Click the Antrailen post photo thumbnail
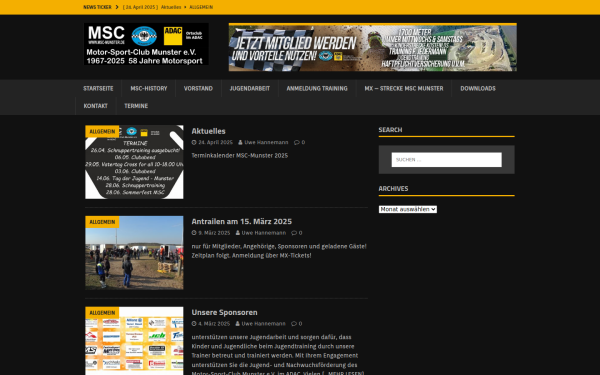The height and width of the screenshot is (375, 600). point(134,253)
